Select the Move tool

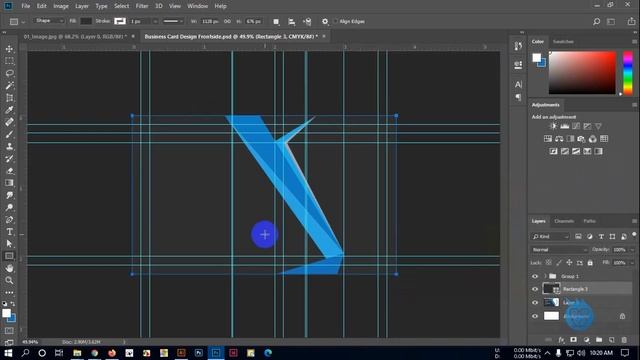coord(9,49)
